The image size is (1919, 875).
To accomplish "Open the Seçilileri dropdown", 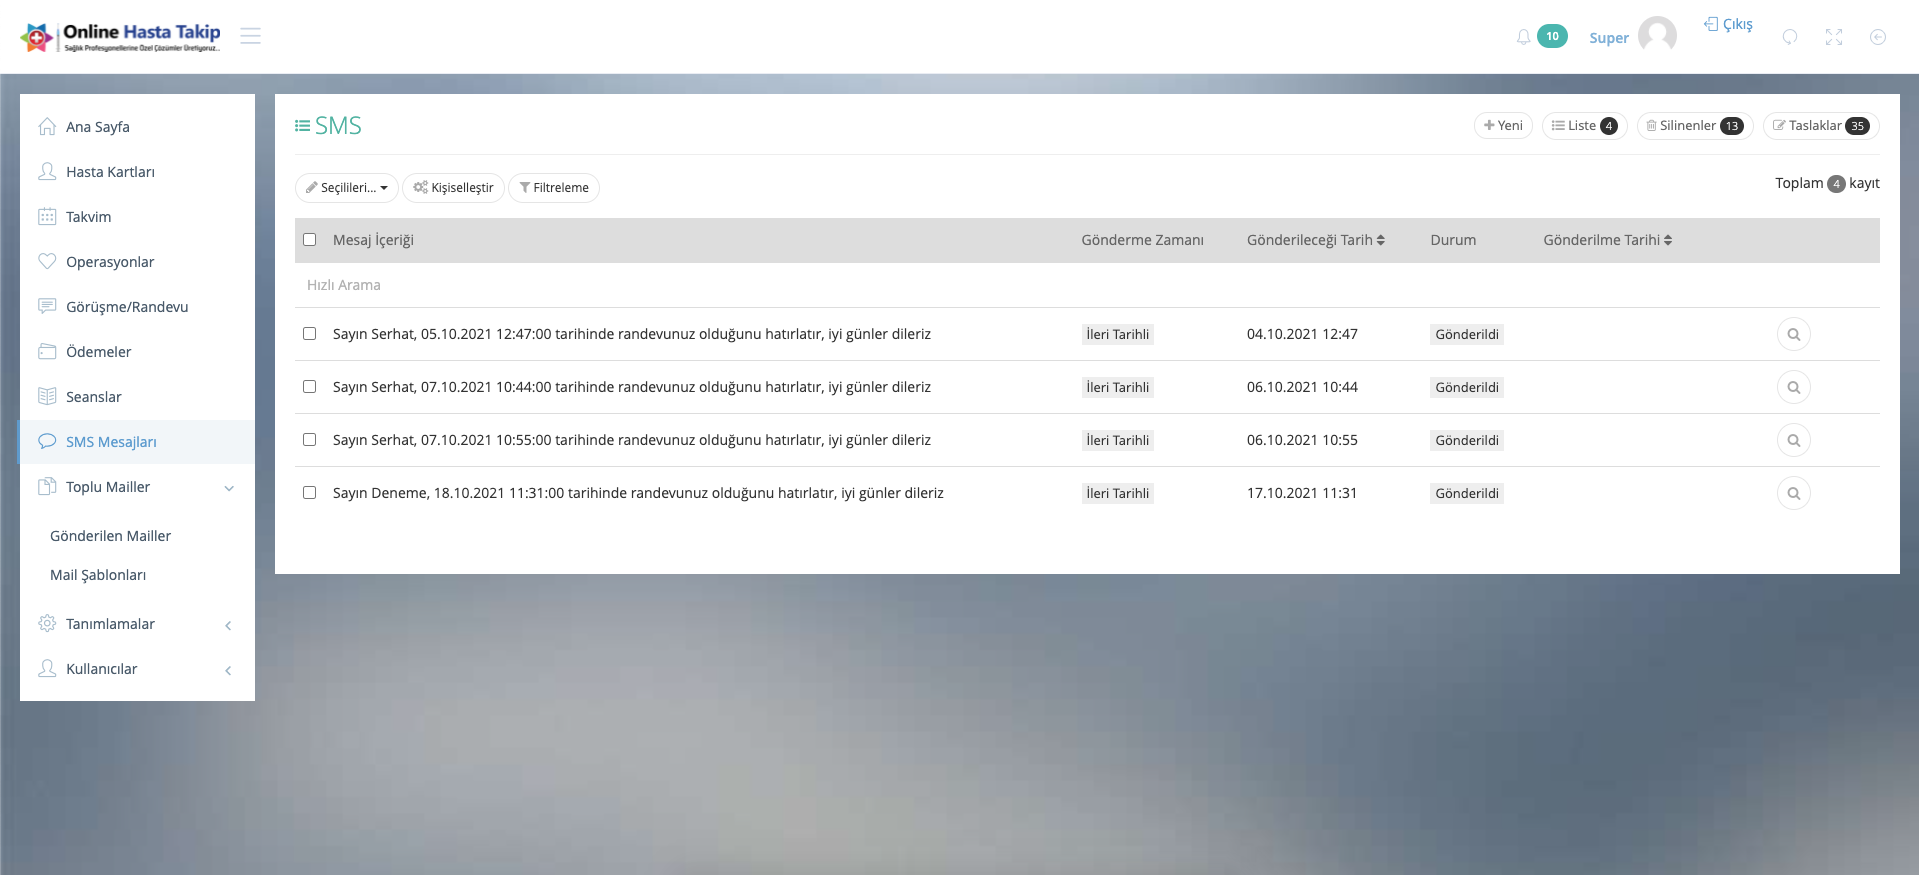I will pyautogui.click(x=347, y=188).
